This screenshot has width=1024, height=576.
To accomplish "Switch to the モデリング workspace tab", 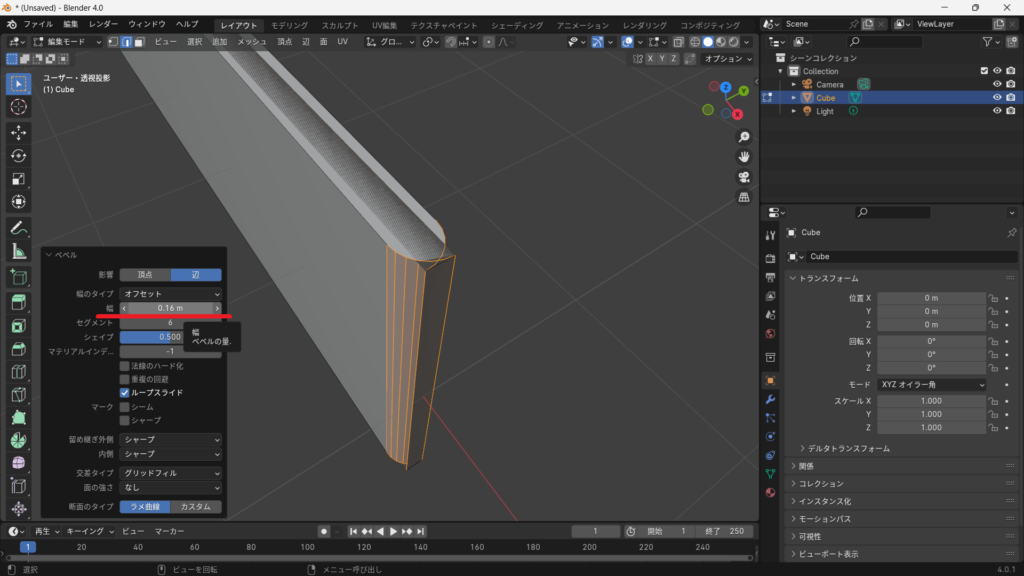I will pos(290,25).
